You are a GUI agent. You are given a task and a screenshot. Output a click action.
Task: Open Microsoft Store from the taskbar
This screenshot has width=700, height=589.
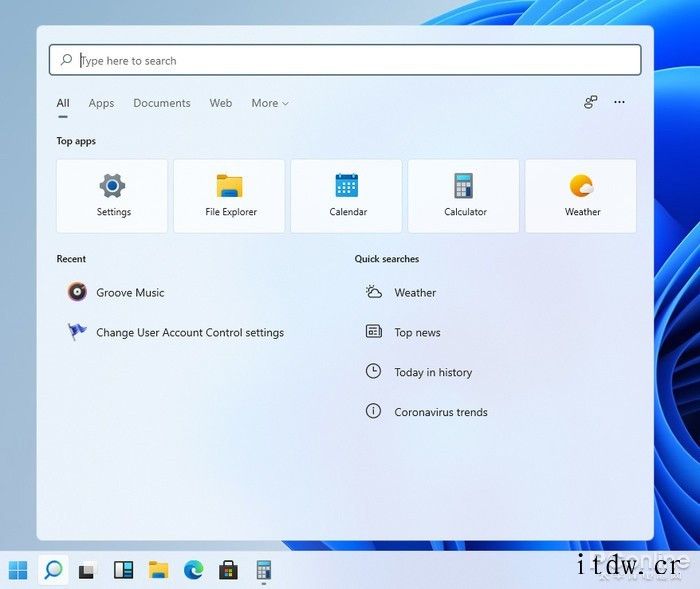tap(228, 570)
